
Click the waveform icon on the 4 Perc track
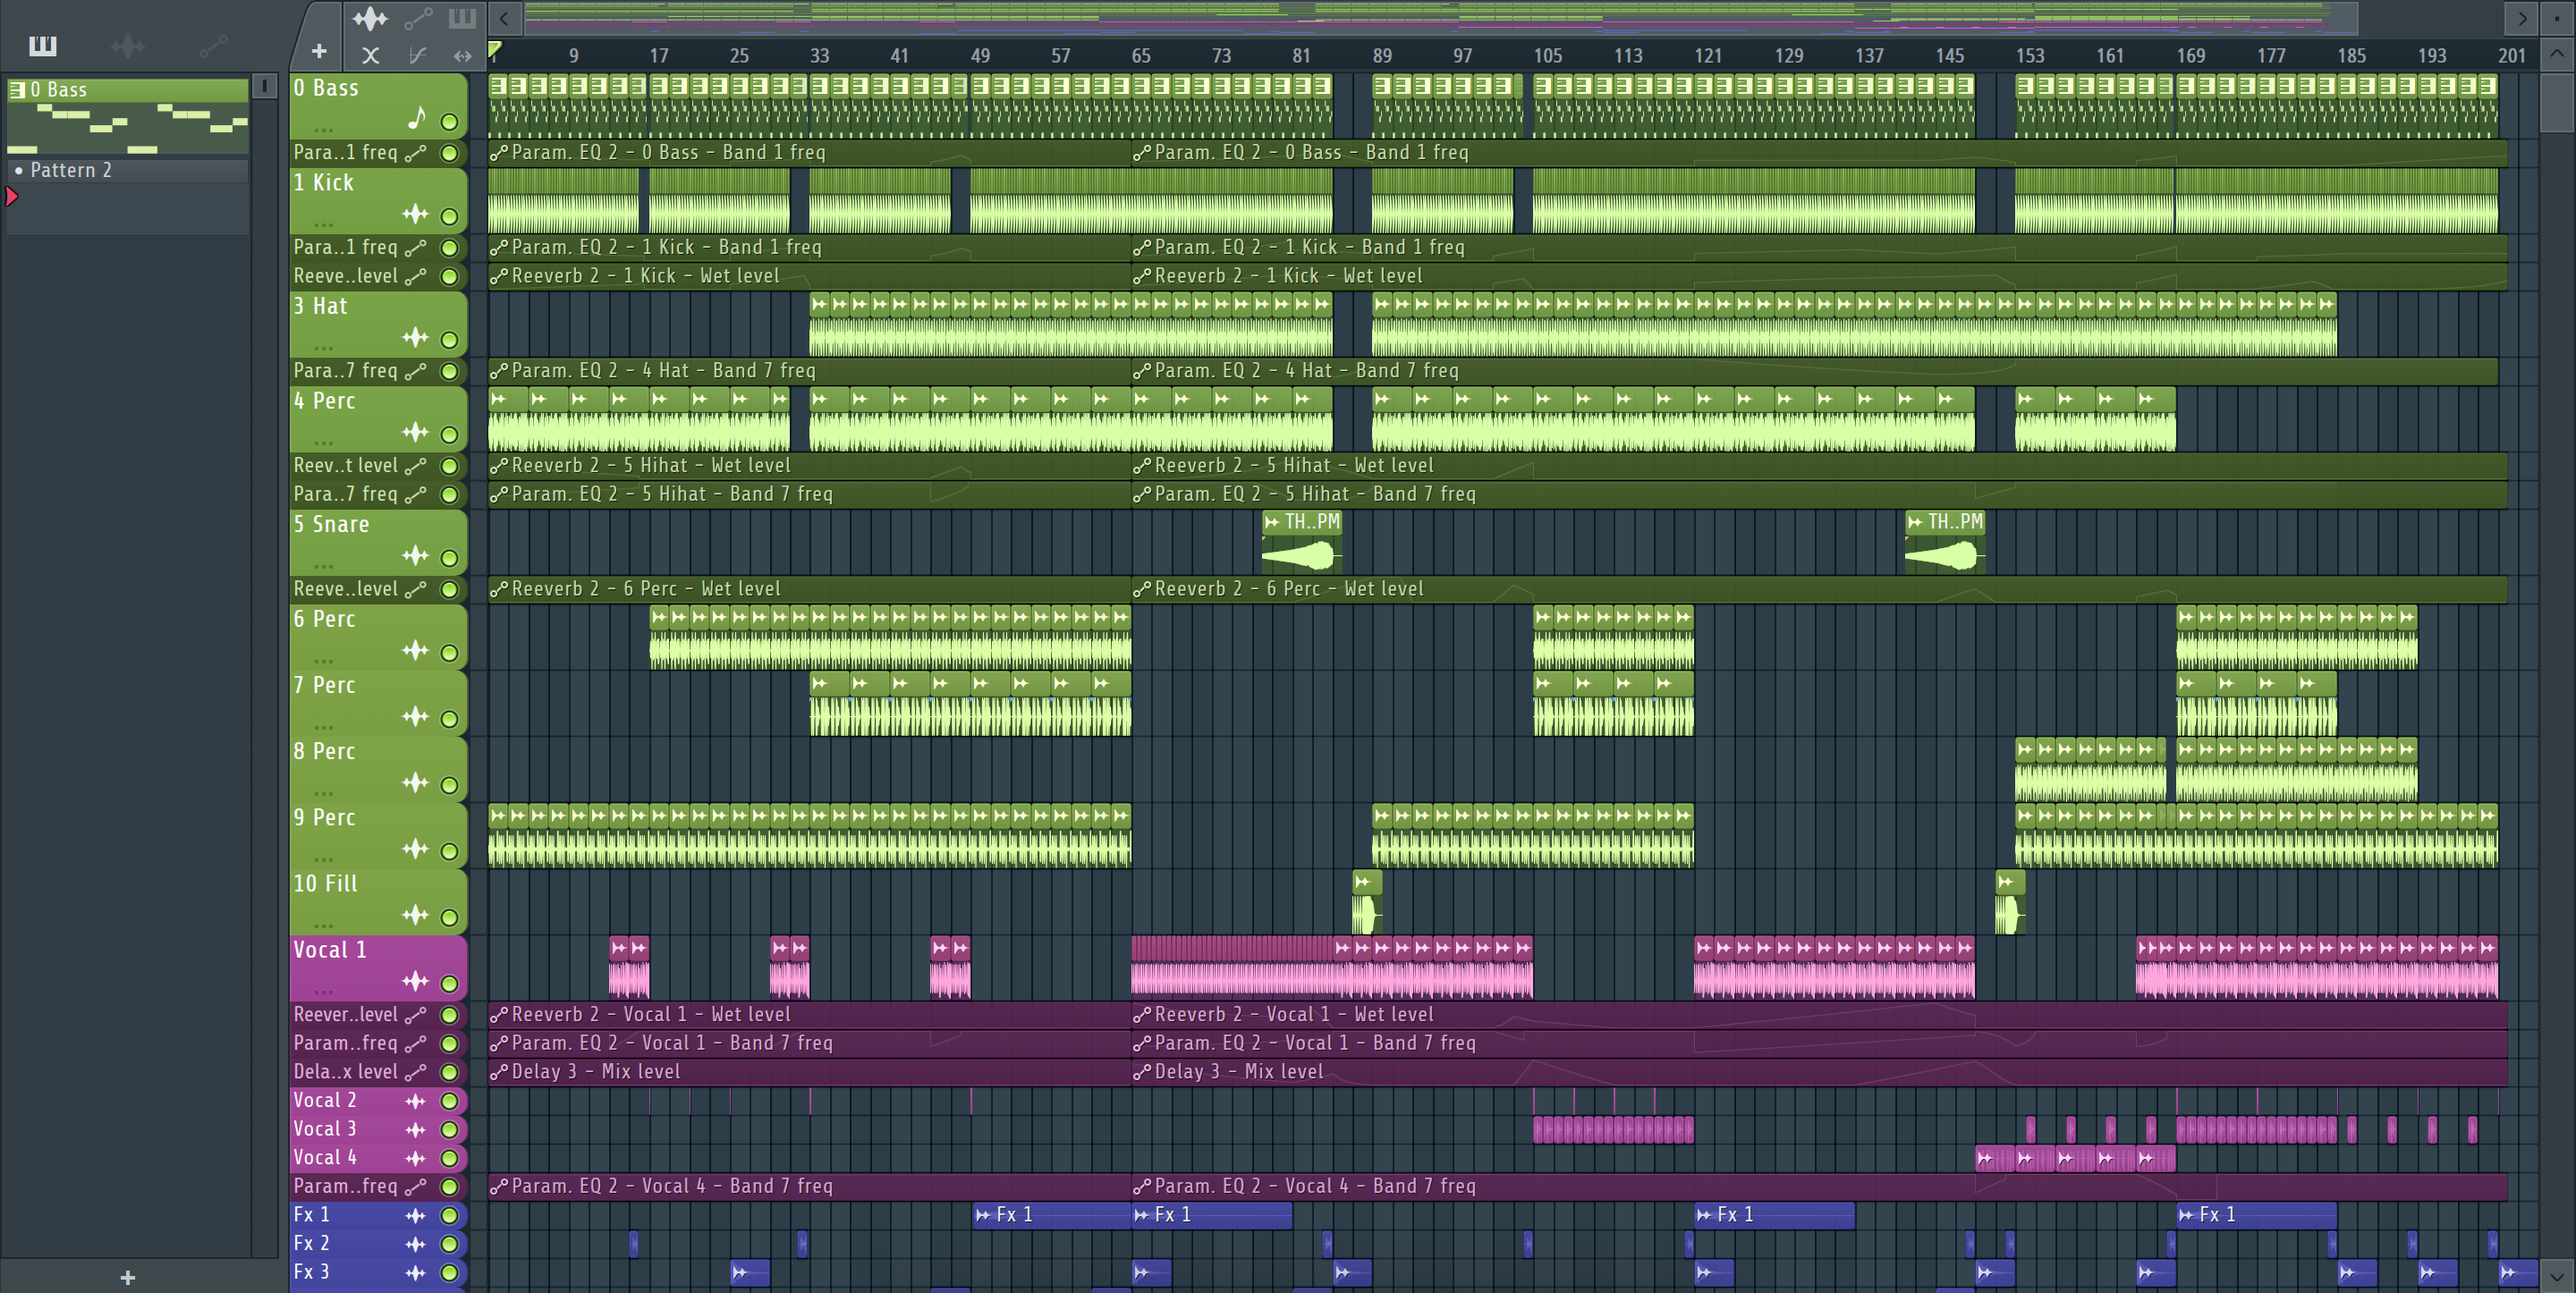point(415,432)
